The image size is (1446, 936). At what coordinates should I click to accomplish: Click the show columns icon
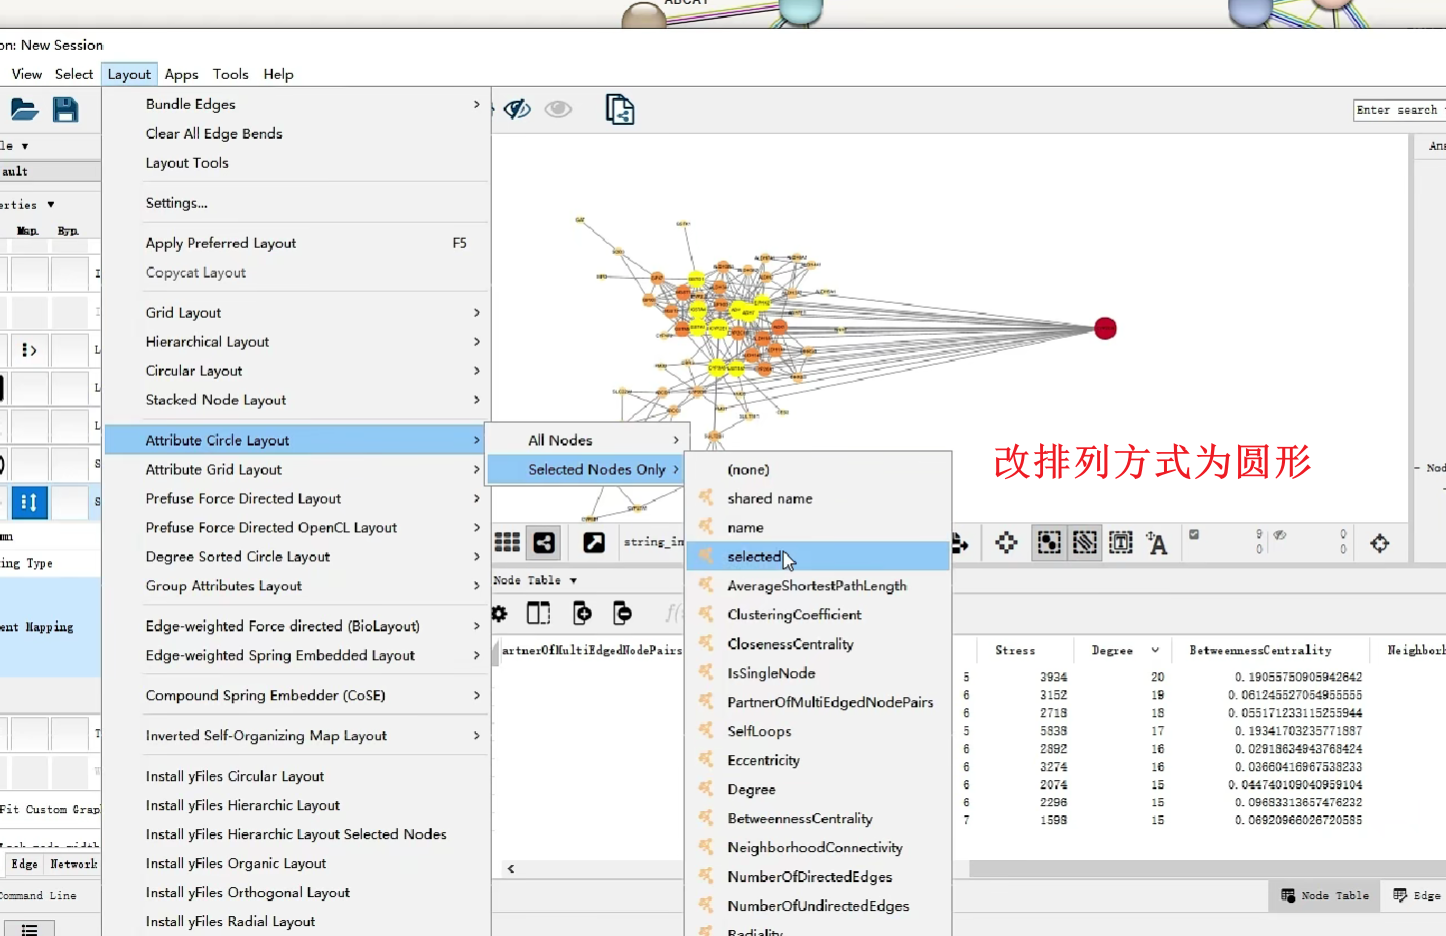tap(539, 613)
